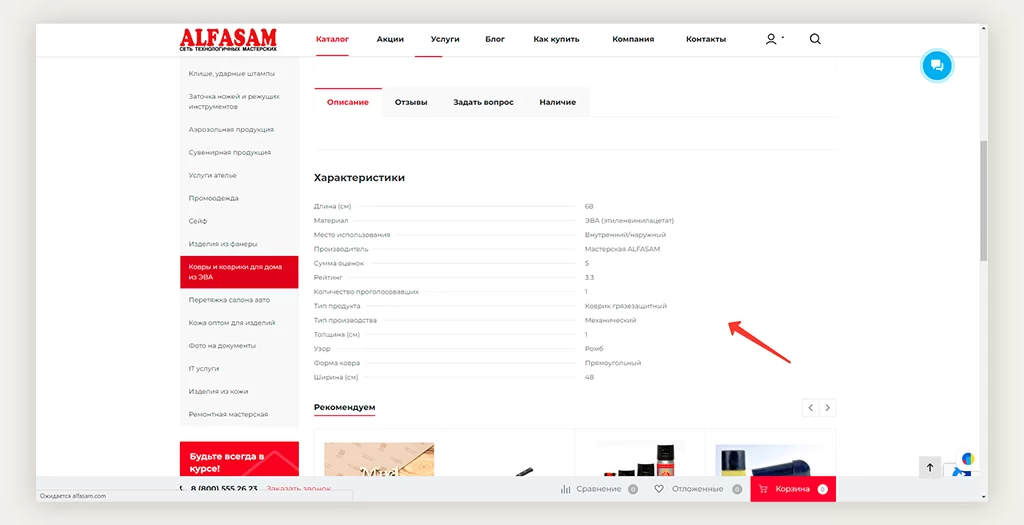Click the ALFASAM logo
This screenshot has height=525, width=1024.
pyautogui.click(x=228, y=39)
